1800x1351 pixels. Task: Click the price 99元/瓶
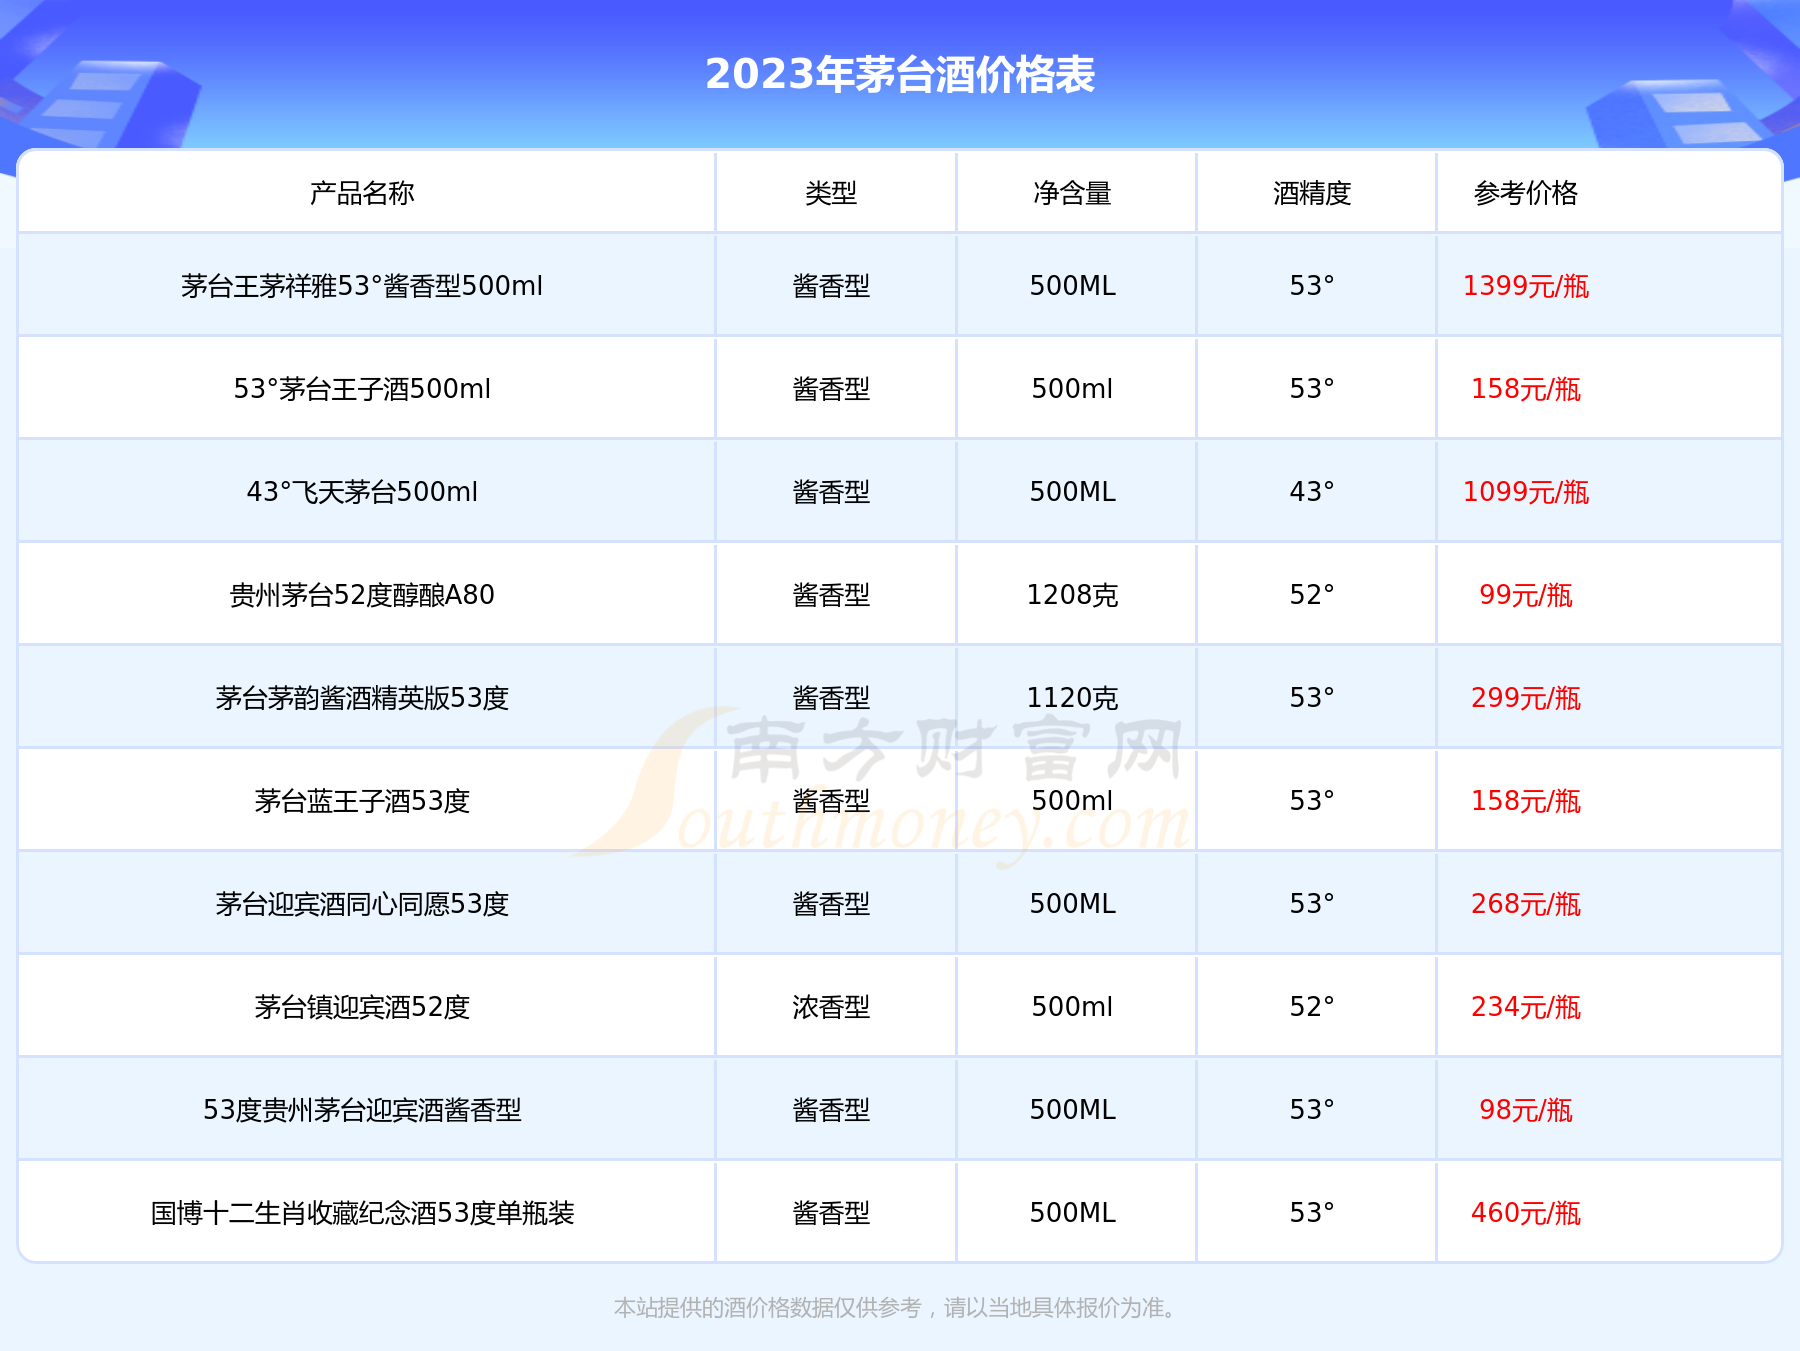tap(1525, 595)
